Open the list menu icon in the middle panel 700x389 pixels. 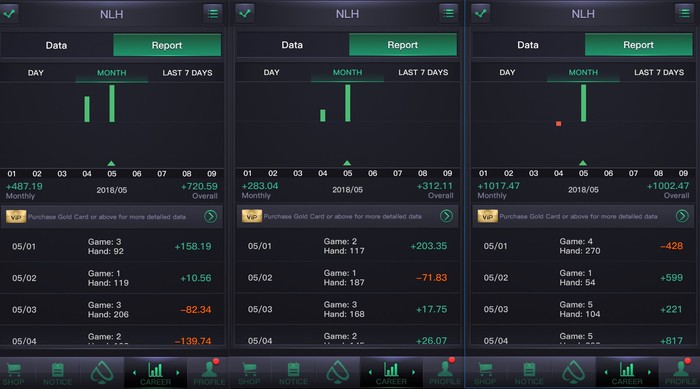point(449,13)
